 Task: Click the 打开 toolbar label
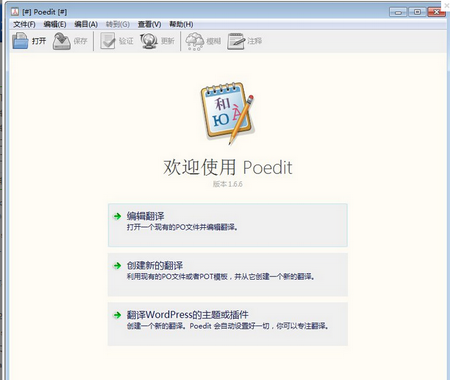click(39, 41)
